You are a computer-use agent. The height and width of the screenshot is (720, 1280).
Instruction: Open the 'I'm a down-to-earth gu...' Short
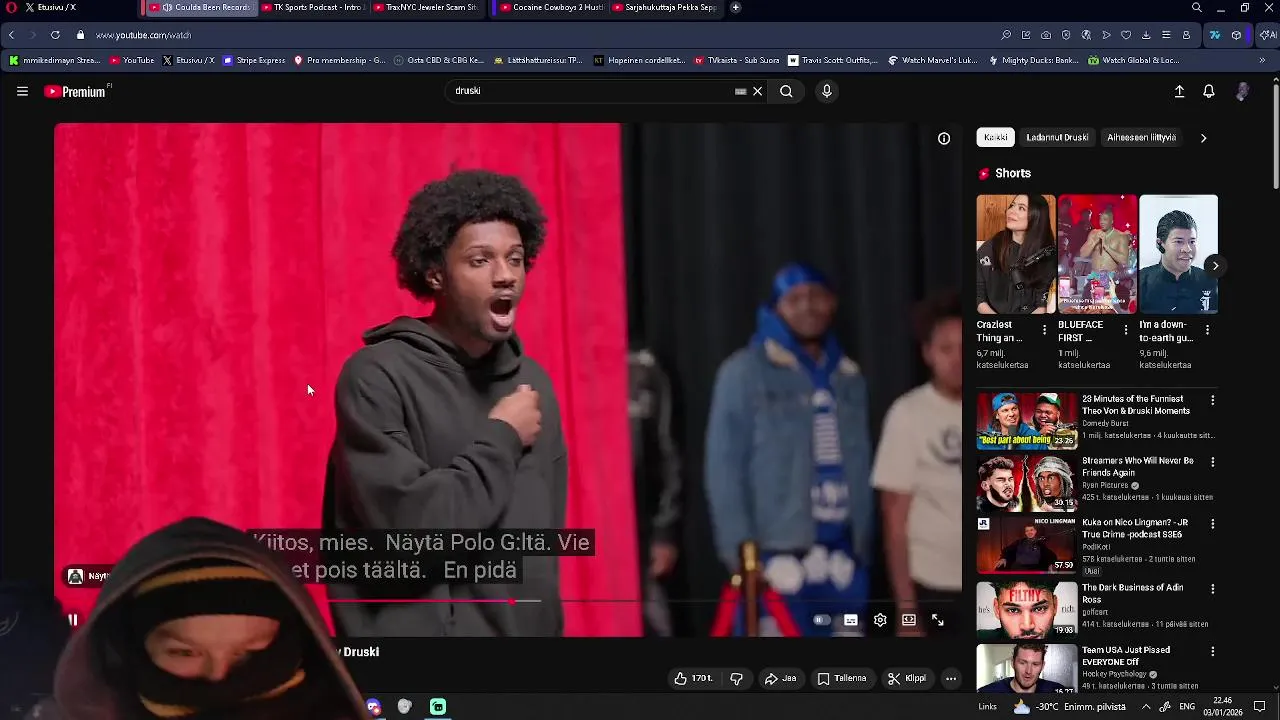coord(1178,254)
